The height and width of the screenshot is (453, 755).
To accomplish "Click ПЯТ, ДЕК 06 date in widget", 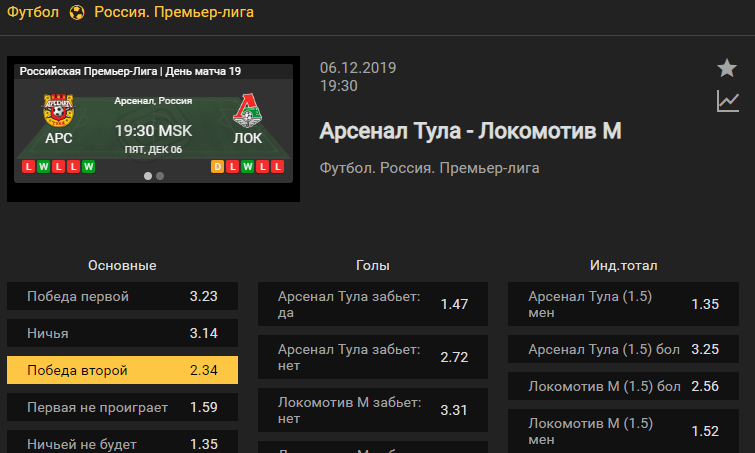I will tap(154, 150).
